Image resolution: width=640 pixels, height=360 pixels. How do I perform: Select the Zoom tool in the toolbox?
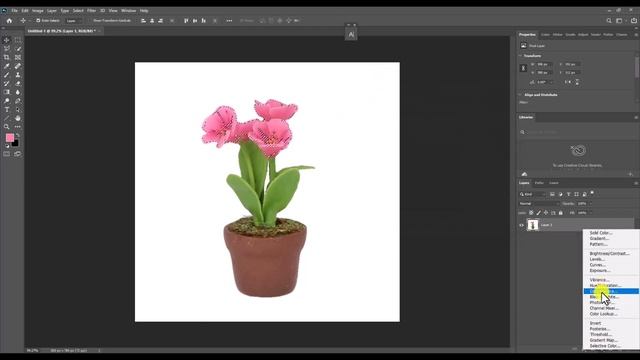pos(7,127)
